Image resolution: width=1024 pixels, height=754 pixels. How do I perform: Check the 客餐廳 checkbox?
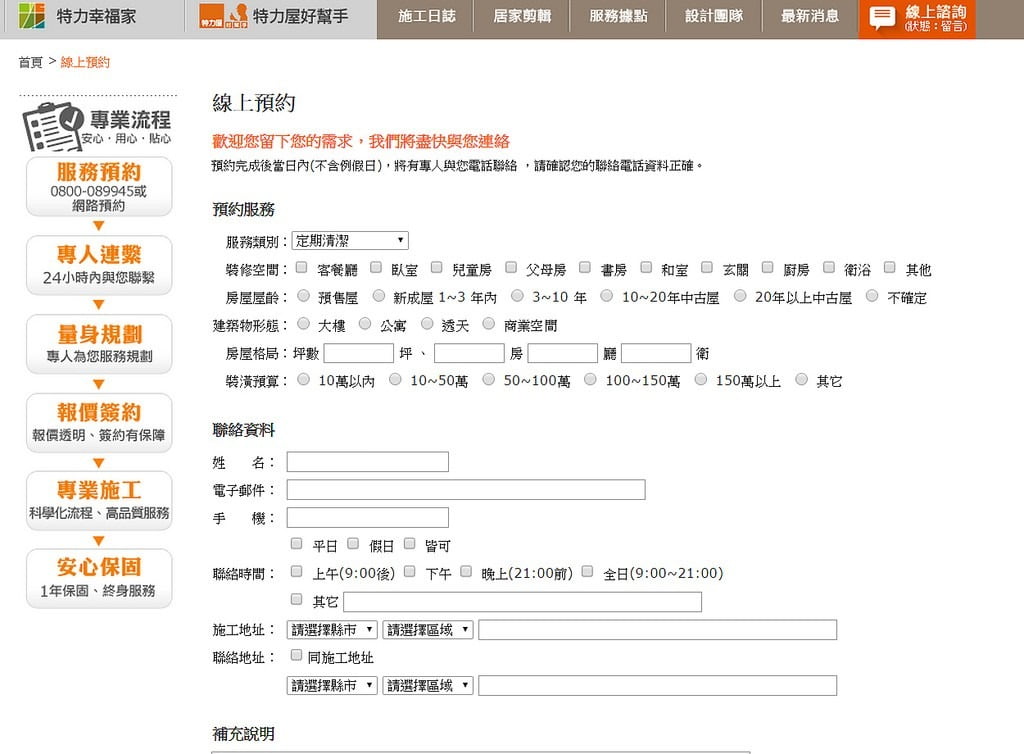pos(301,268)
